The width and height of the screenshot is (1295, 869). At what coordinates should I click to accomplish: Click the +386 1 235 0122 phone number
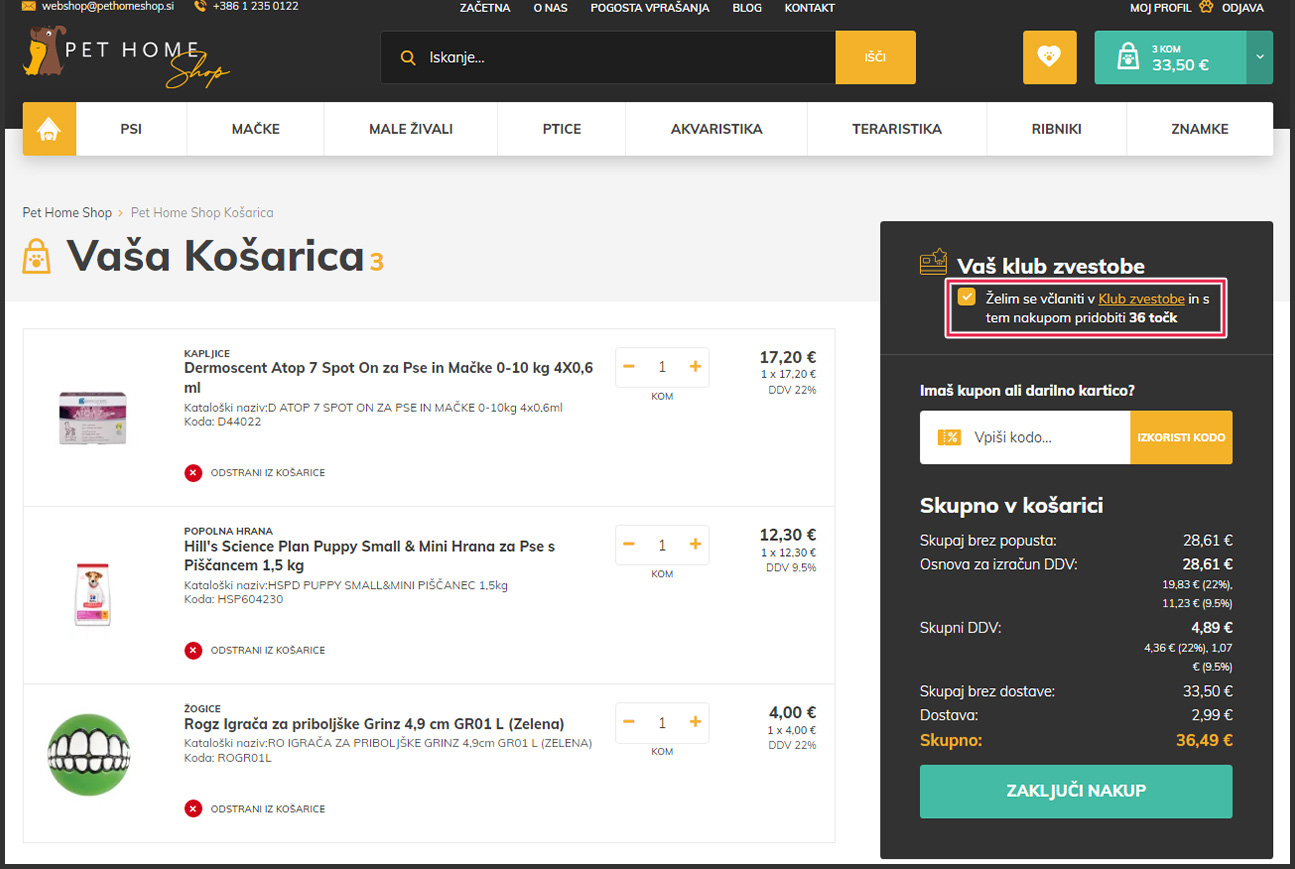(x=255, y=6)
